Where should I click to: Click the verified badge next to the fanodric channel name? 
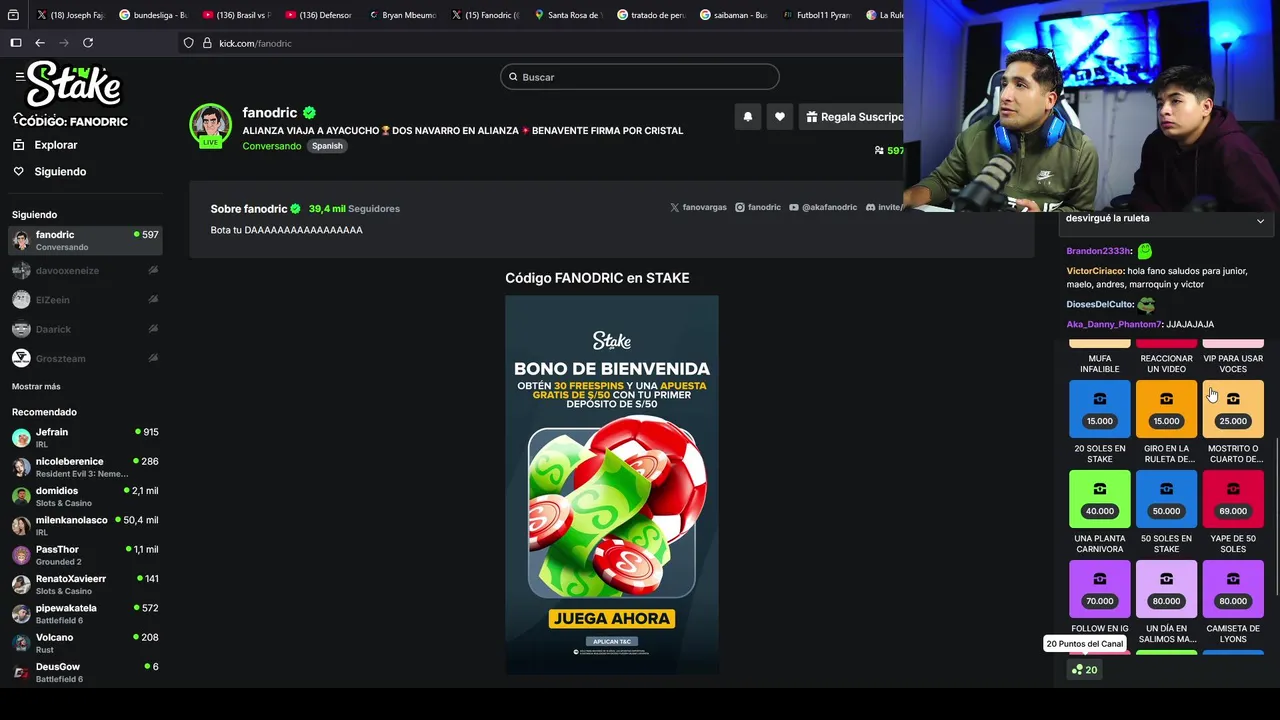click(x=310, y=113)
